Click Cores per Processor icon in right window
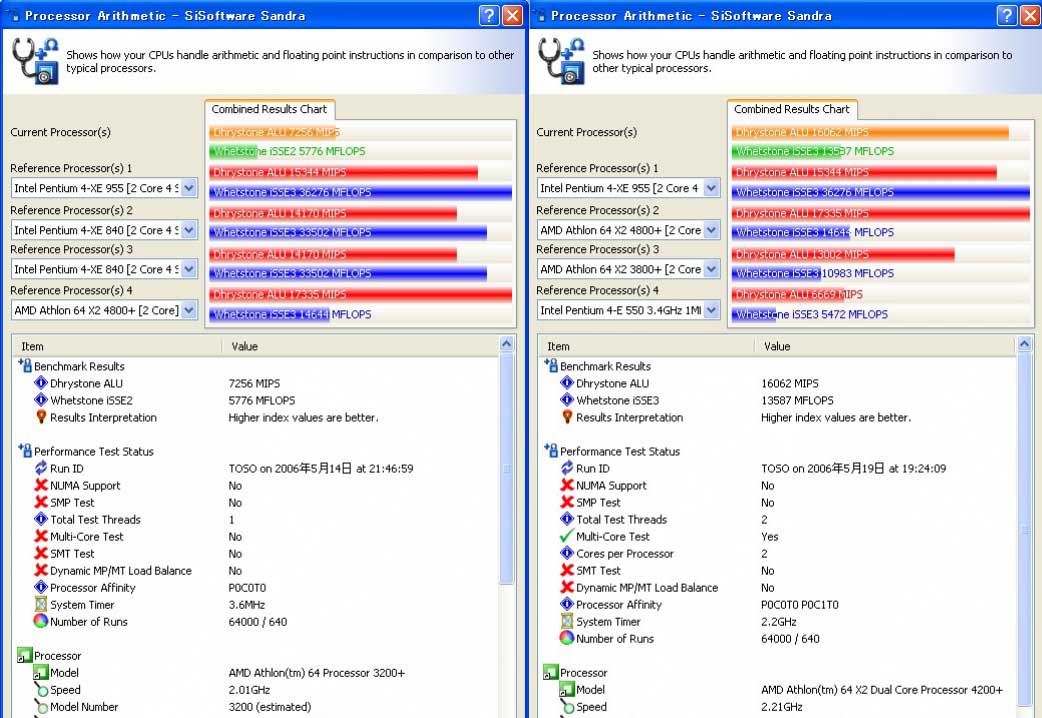This screenshot has width=1042, height=718. (x=567, y=553)
